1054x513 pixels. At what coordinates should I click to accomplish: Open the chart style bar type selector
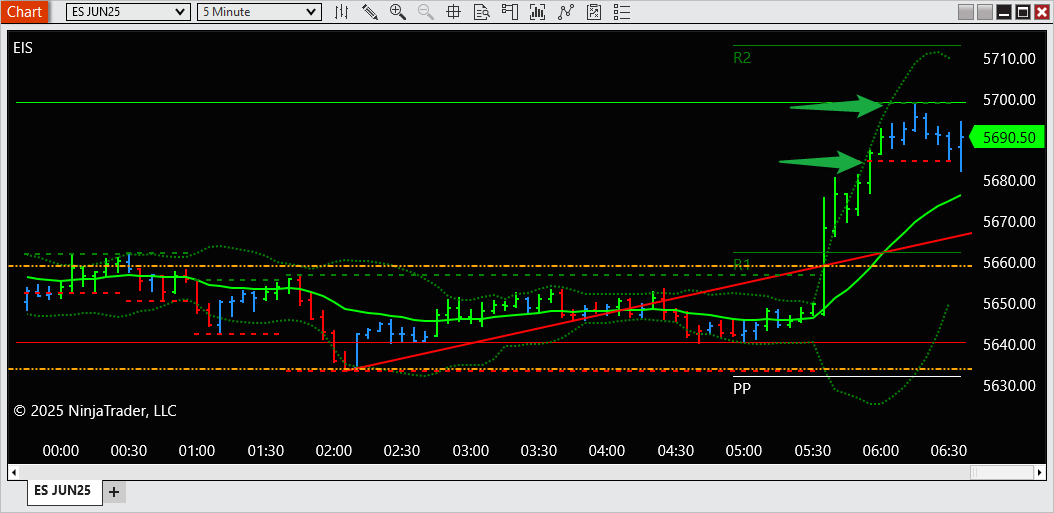(342, 11)
